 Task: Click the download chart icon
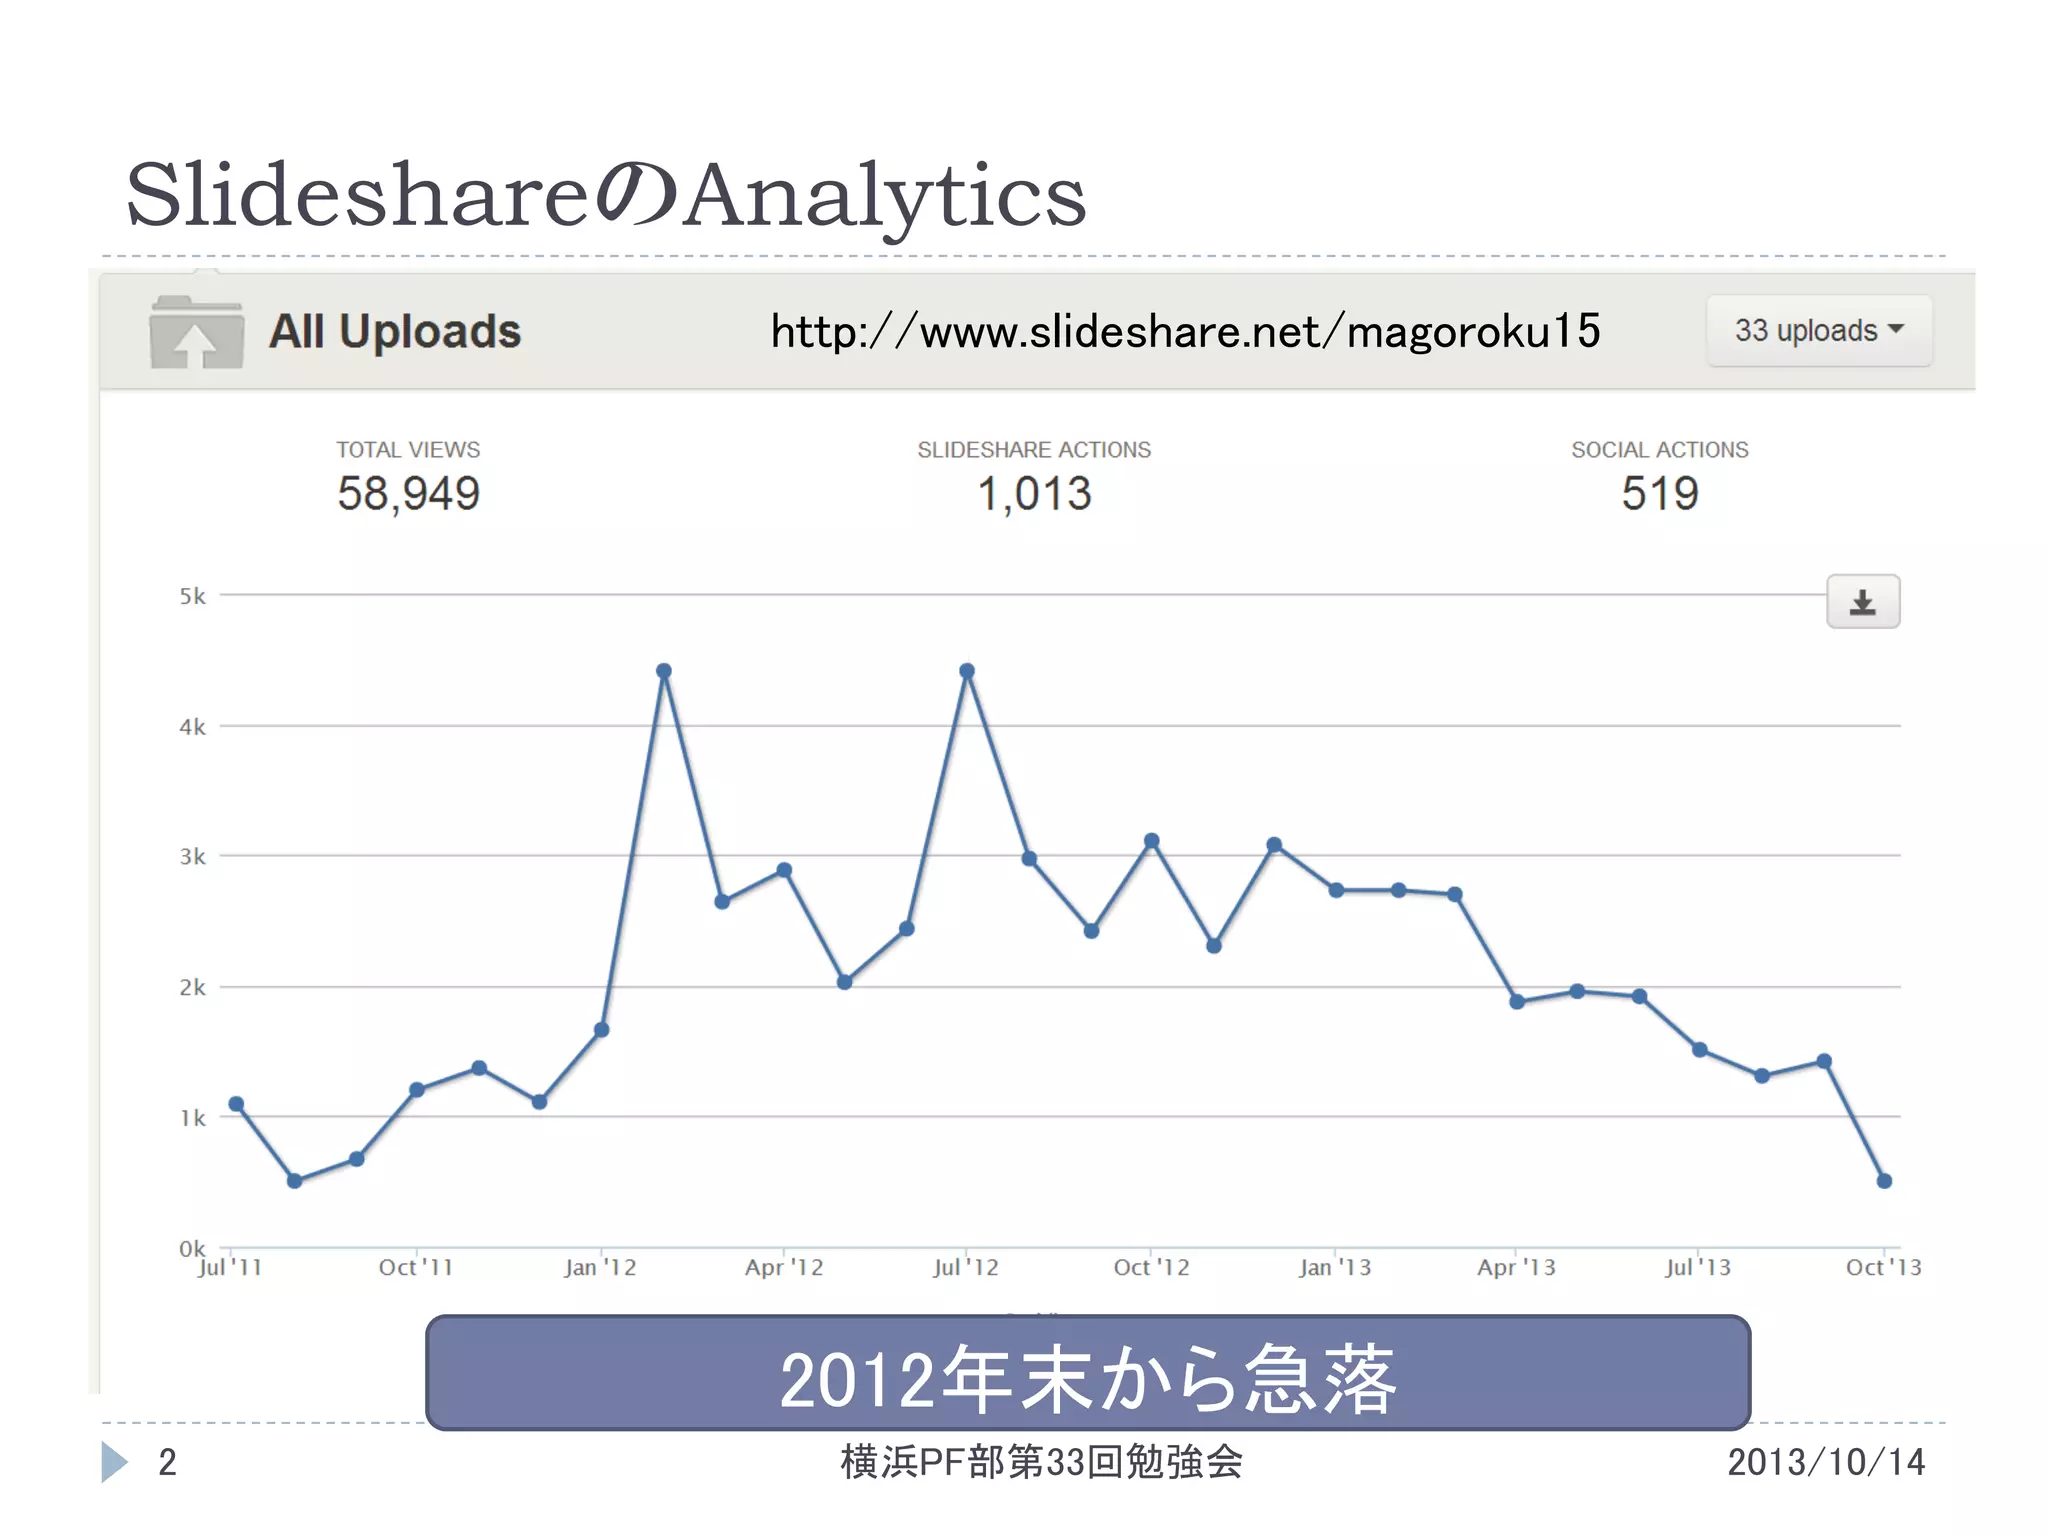point(1862,602)
